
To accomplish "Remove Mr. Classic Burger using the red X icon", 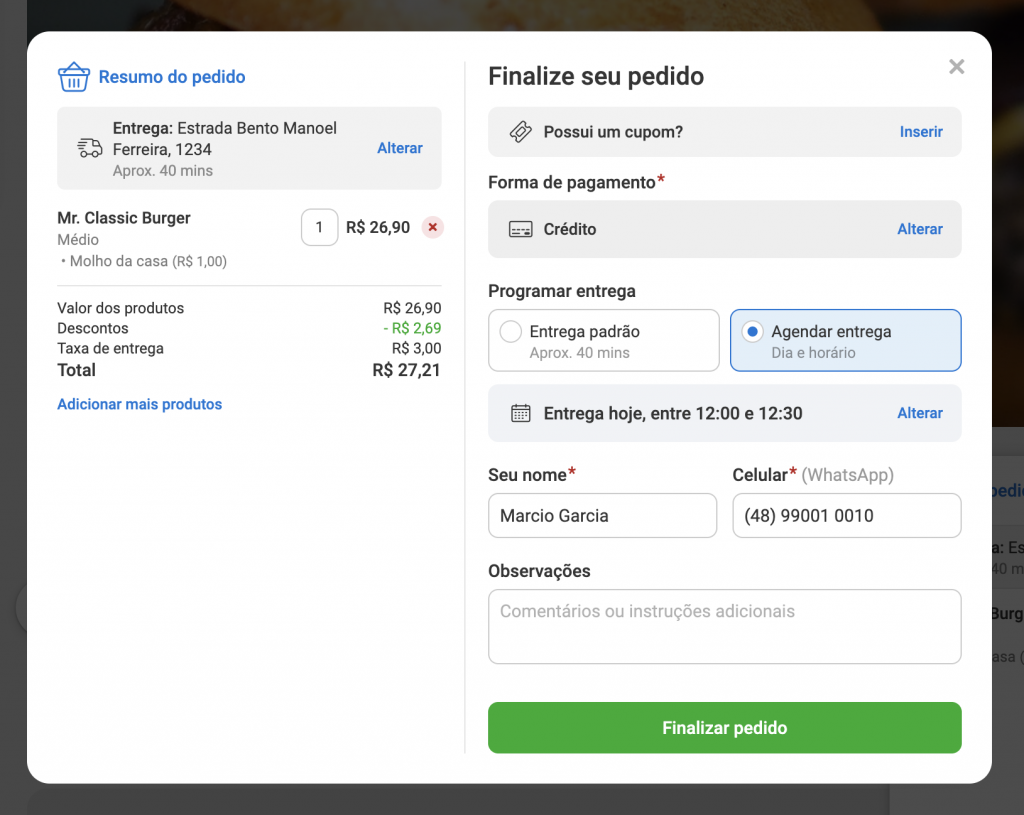I will click(x=432, y=227).
